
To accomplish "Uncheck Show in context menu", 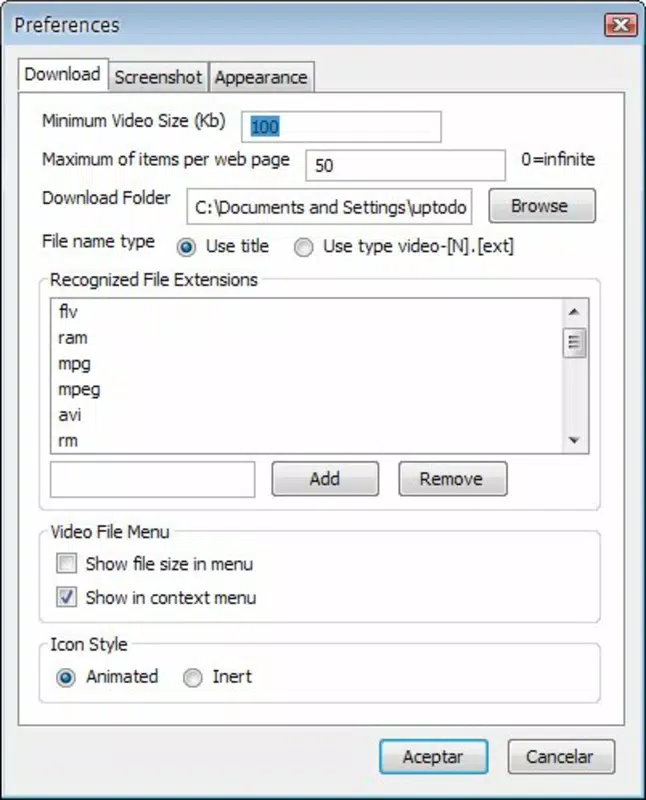I will coord(67,597).
